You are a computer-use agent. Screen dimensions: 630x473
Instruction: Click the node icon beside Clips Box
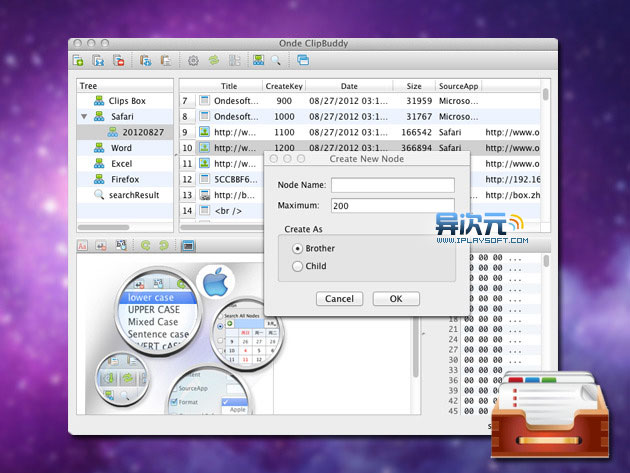[x=99, y=100]
